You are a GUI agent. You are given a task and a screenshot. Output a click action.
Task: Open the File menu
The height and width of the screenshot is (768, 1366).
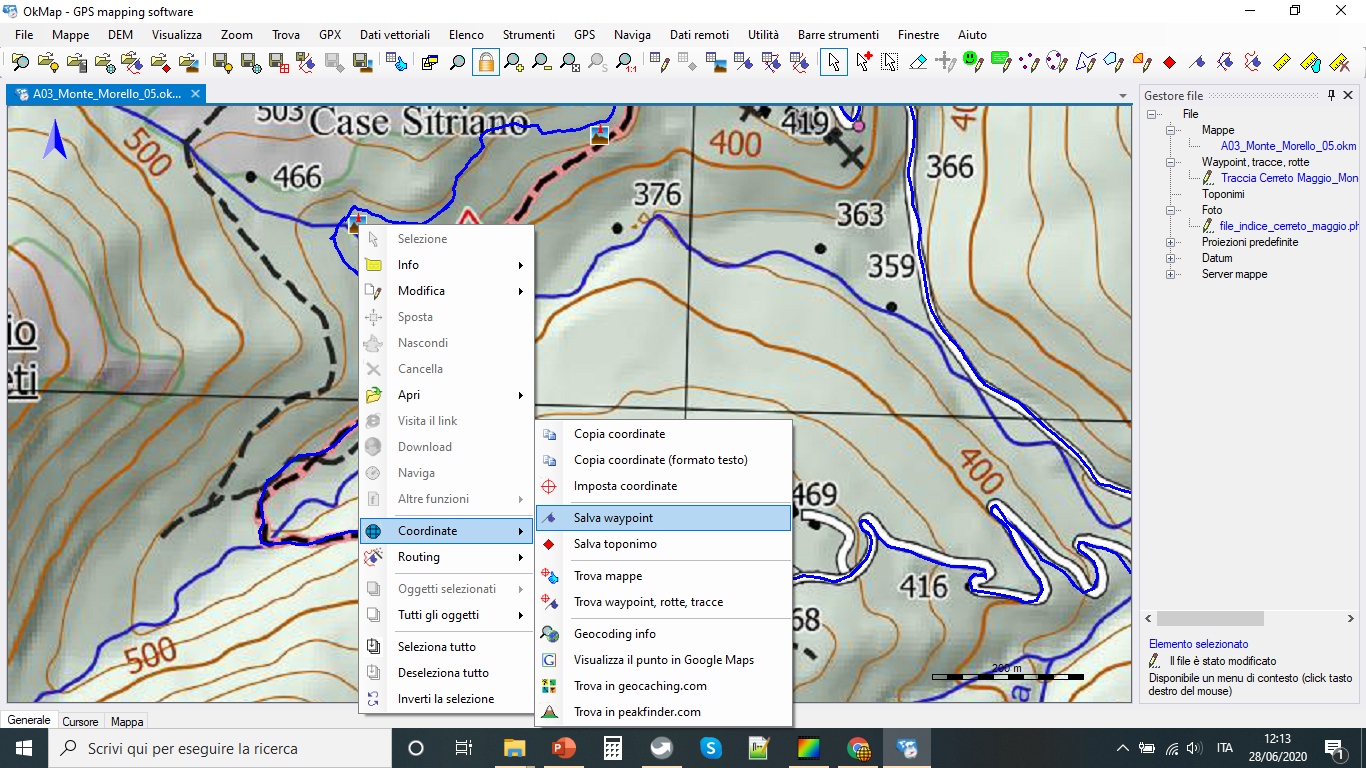(24, 34)
